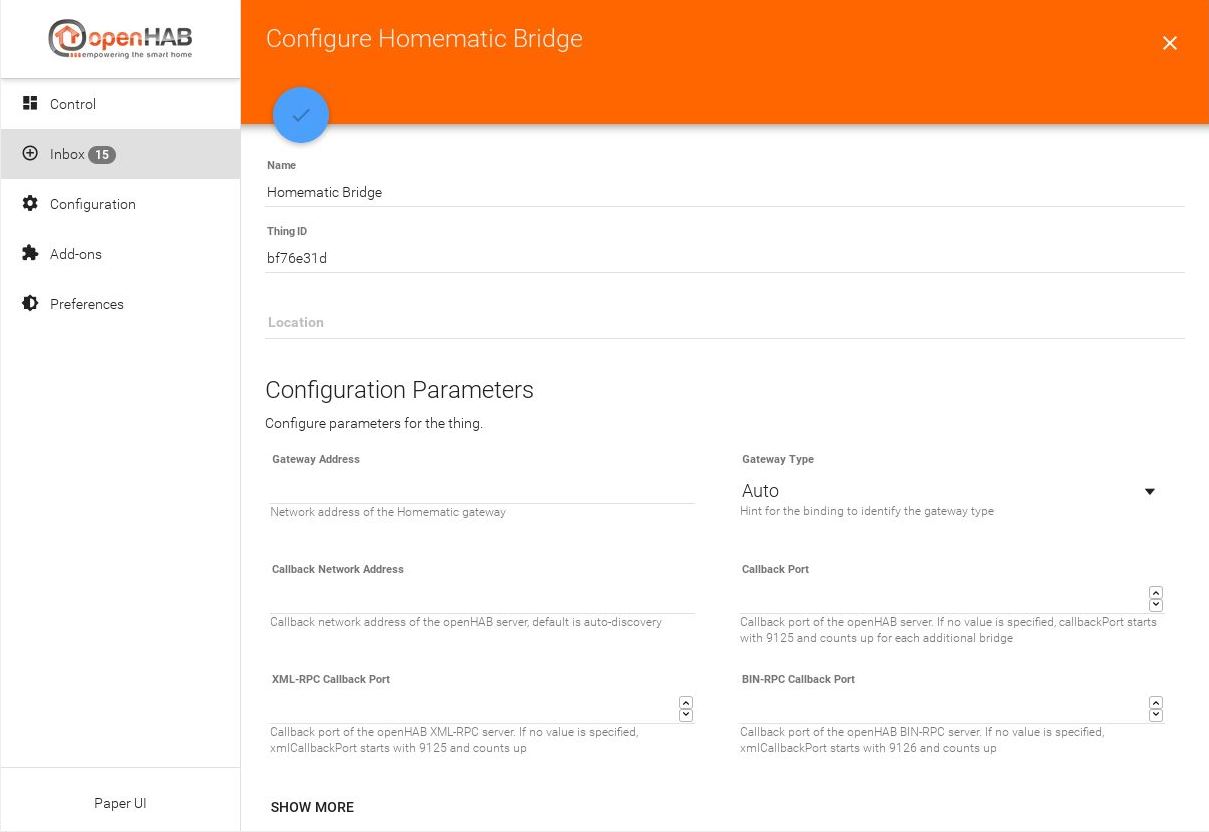Close the Configure Homematic Bridge dialog
This screenshot has width=1209, height=832.
tap(1170, 43)
